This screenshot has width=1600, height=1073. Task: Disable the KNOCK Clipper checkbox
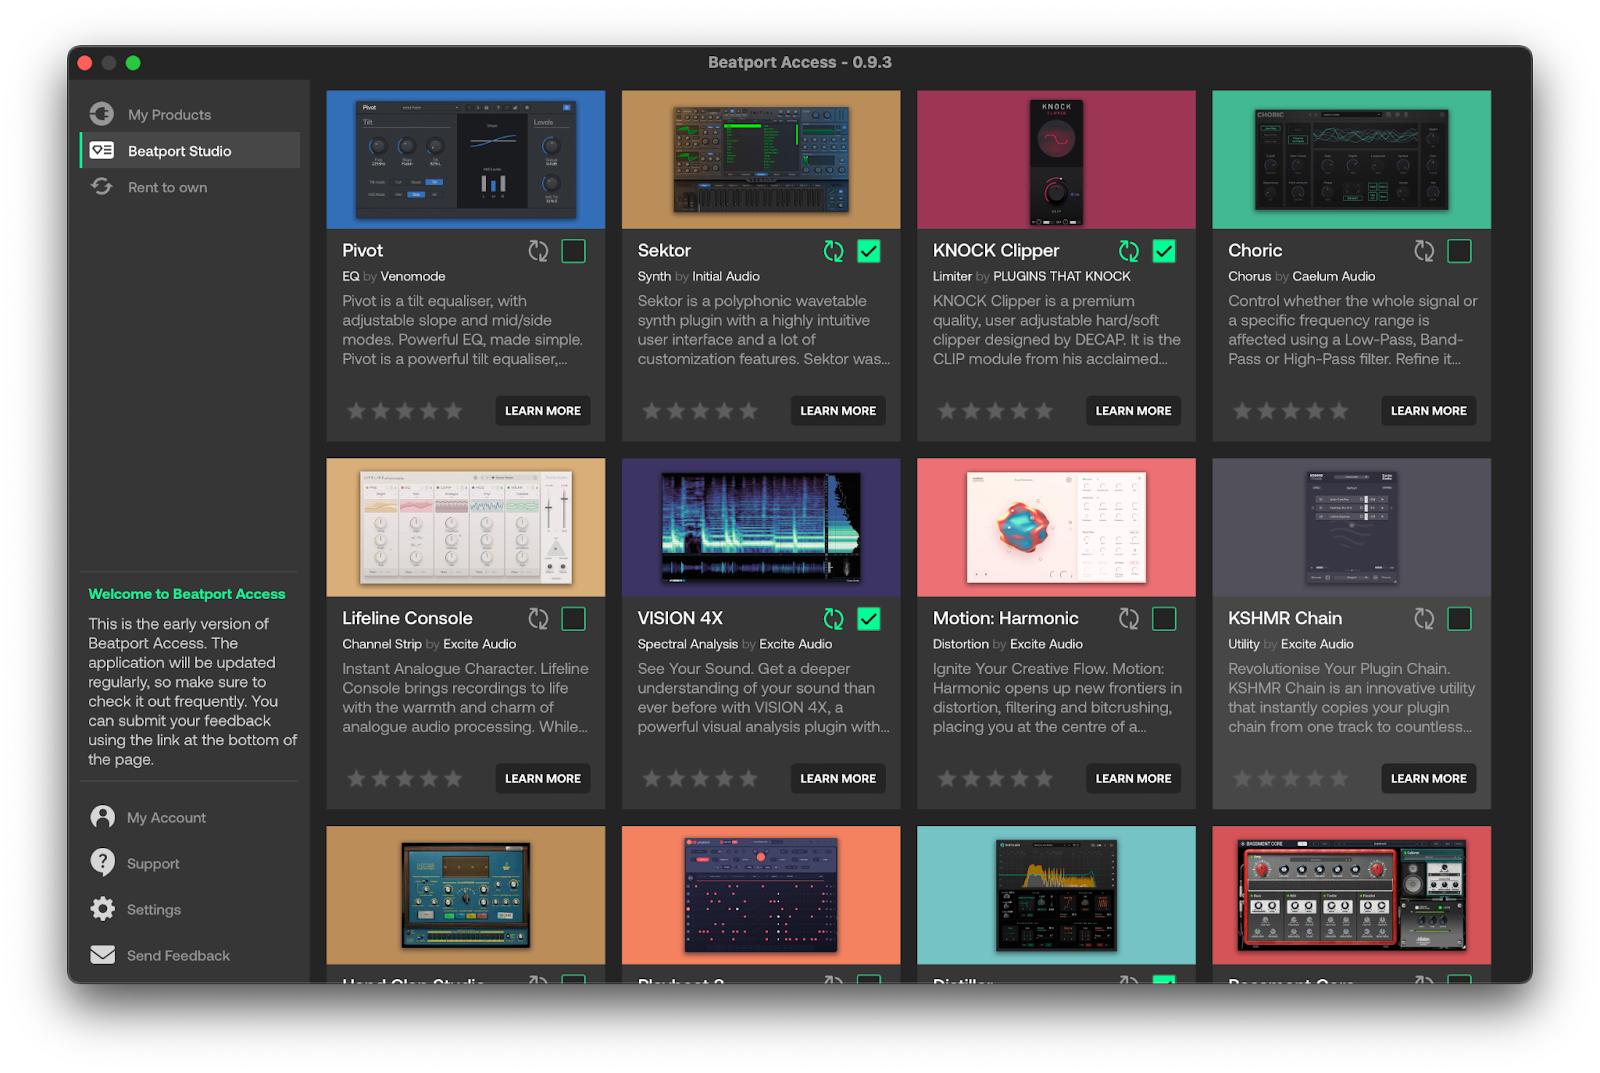[x=1164, y=251]
